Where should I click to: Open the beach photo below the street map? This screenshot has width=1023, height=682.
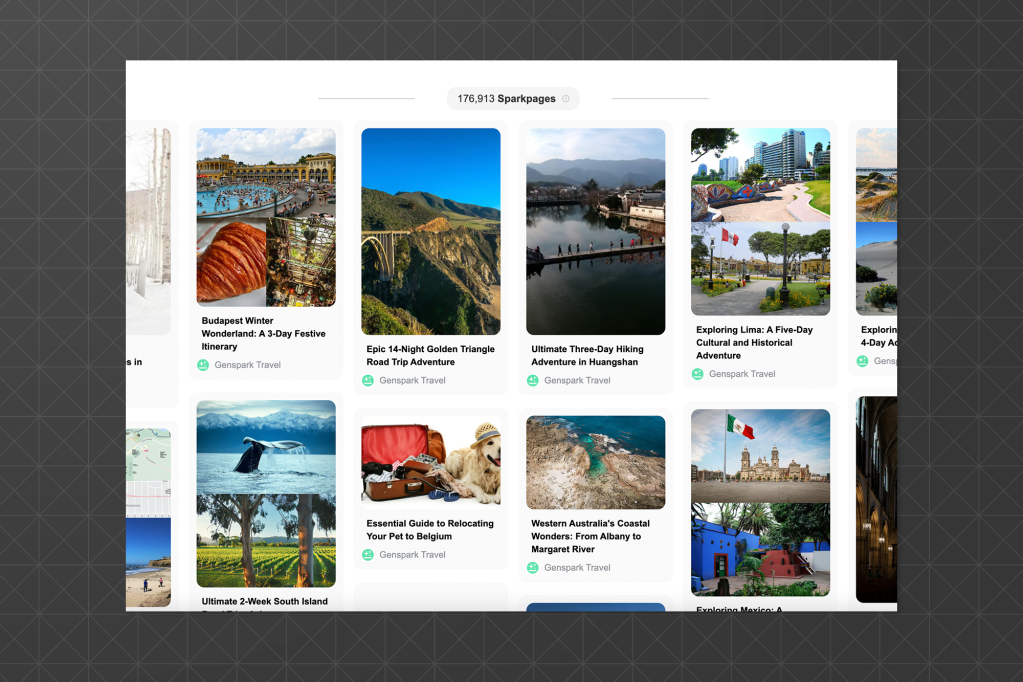[149, 563]
